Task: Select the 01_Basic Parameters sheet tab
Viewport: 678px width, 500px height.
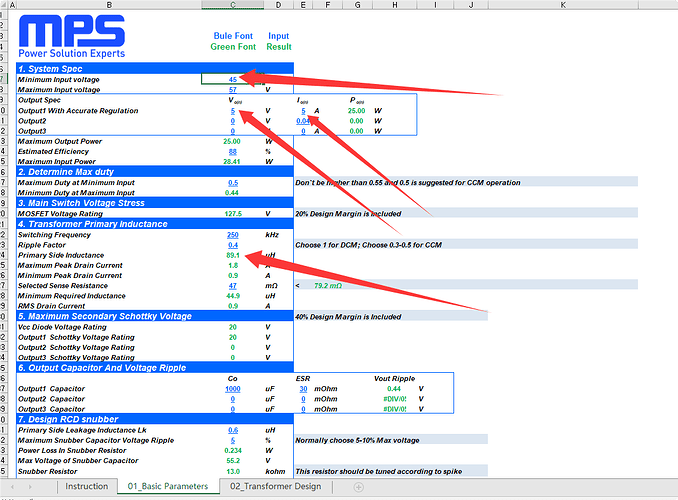Action: click(x=167, y=487)
